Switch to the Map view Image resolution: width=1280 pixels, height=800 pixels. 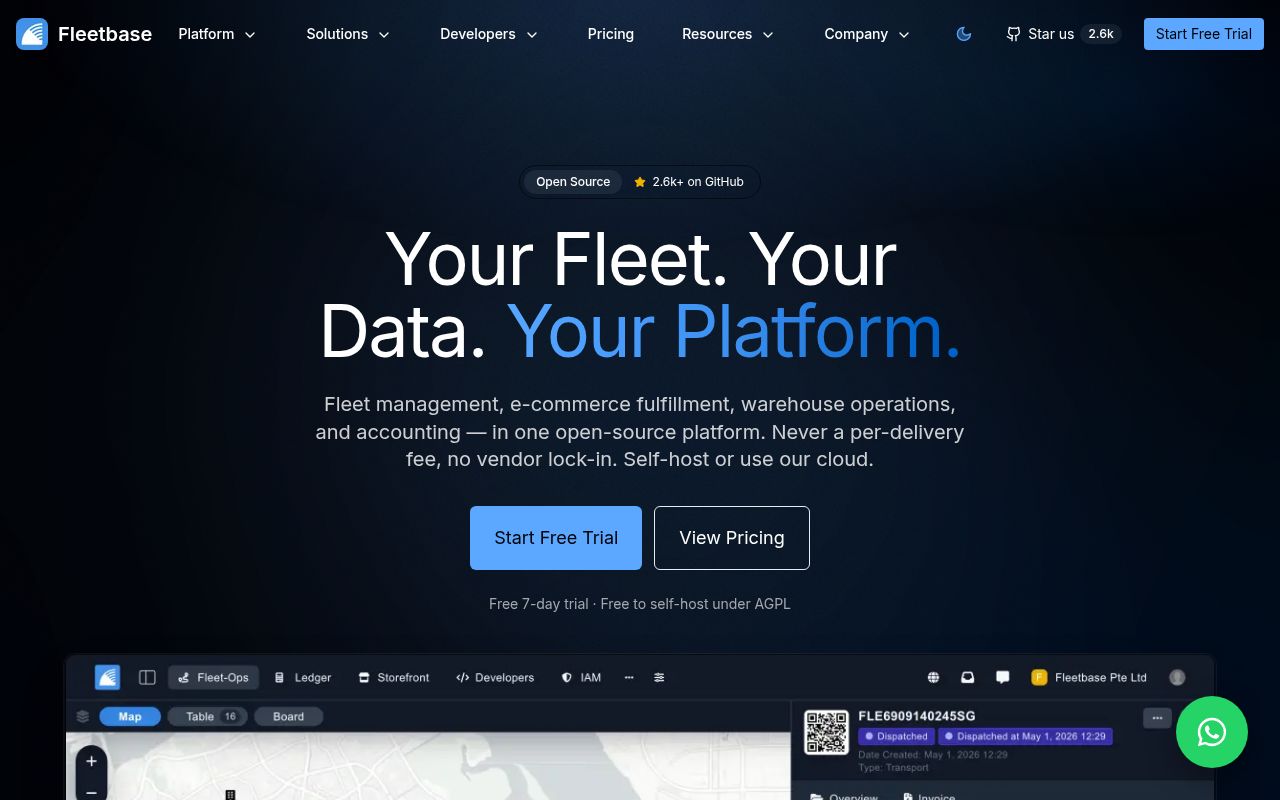point(130,716)
